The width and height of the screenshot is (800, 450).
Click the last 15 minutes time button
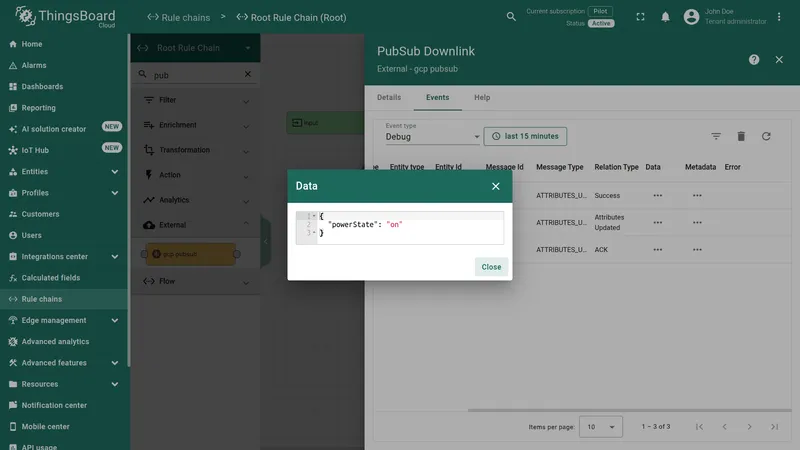525,136
